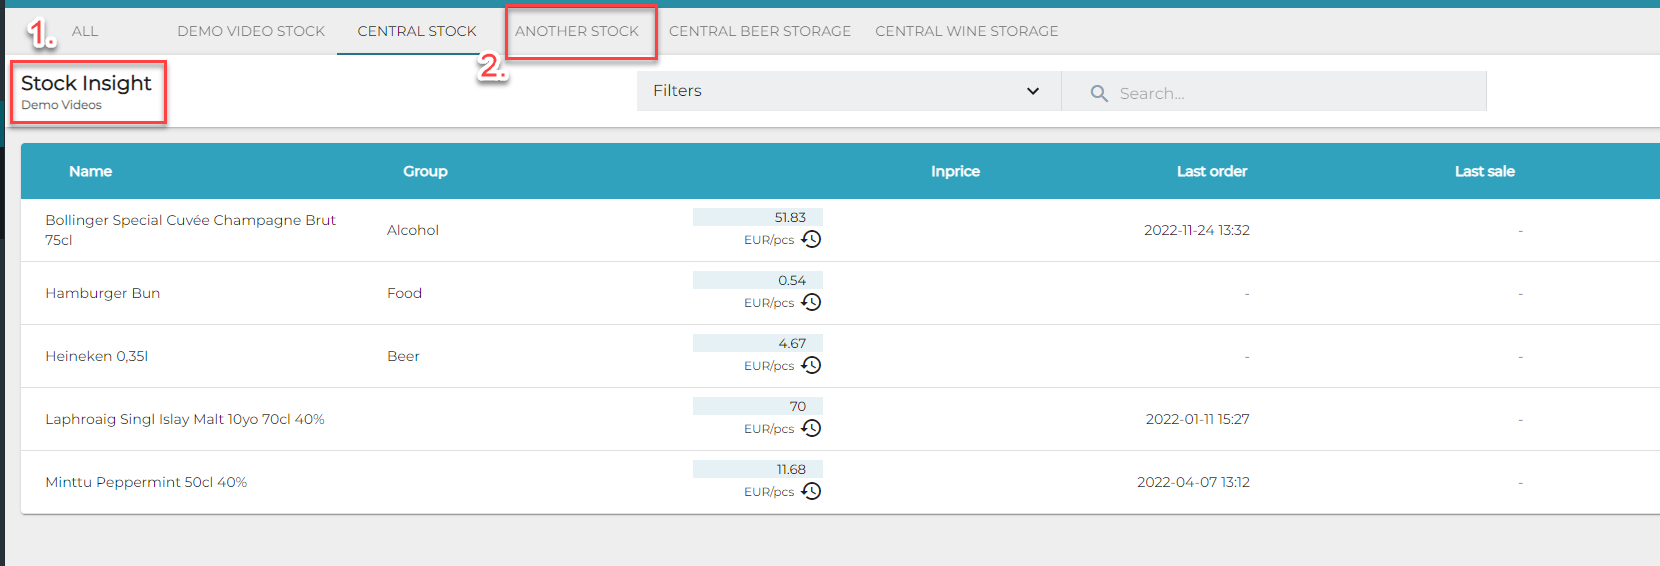Open the DEMO VIDEO STOCK tab

pyautogui.click(x=251, y=31)
